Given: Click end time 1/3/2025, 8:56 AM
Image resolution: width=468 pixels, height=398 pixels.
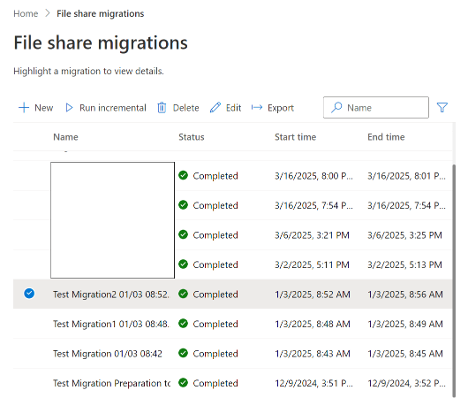Looking at the screenshot, I should tap(405, 294).
